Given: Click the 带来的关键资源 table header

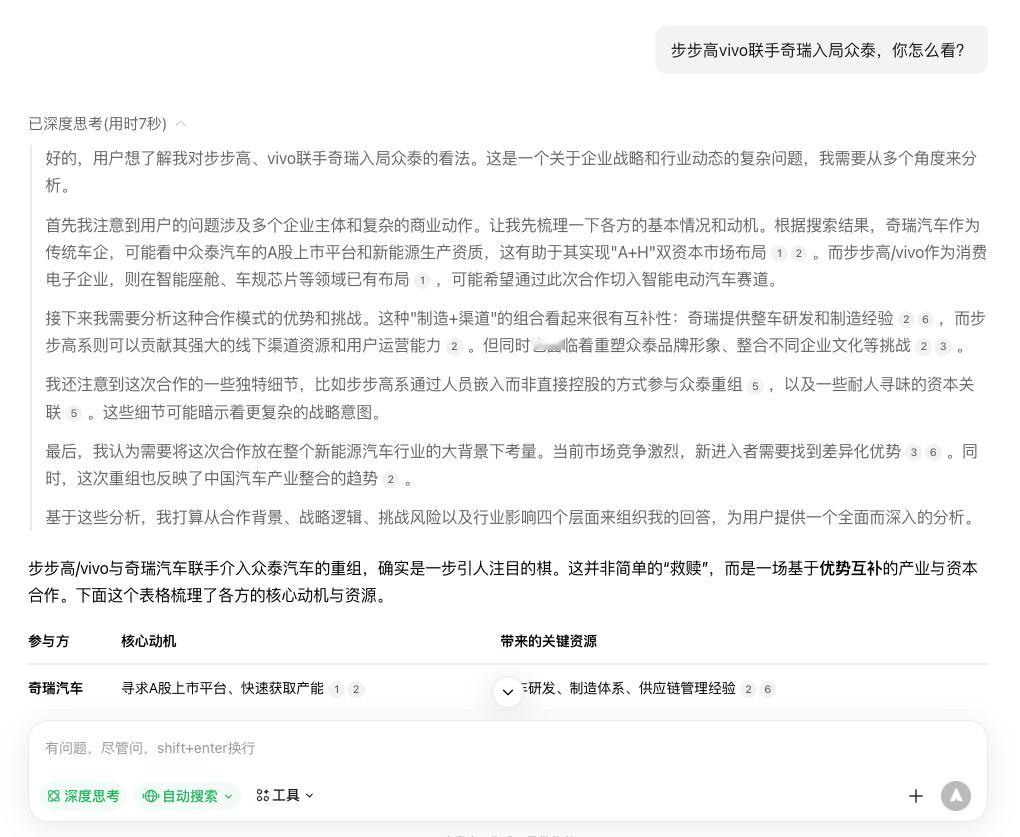Looking at the screenshot, I should click(x=548, y=641).
